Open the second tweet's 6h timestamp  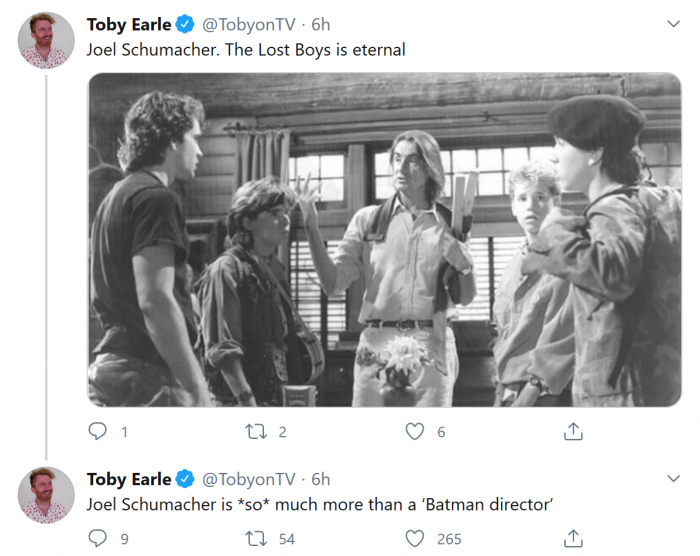[320, 479]
